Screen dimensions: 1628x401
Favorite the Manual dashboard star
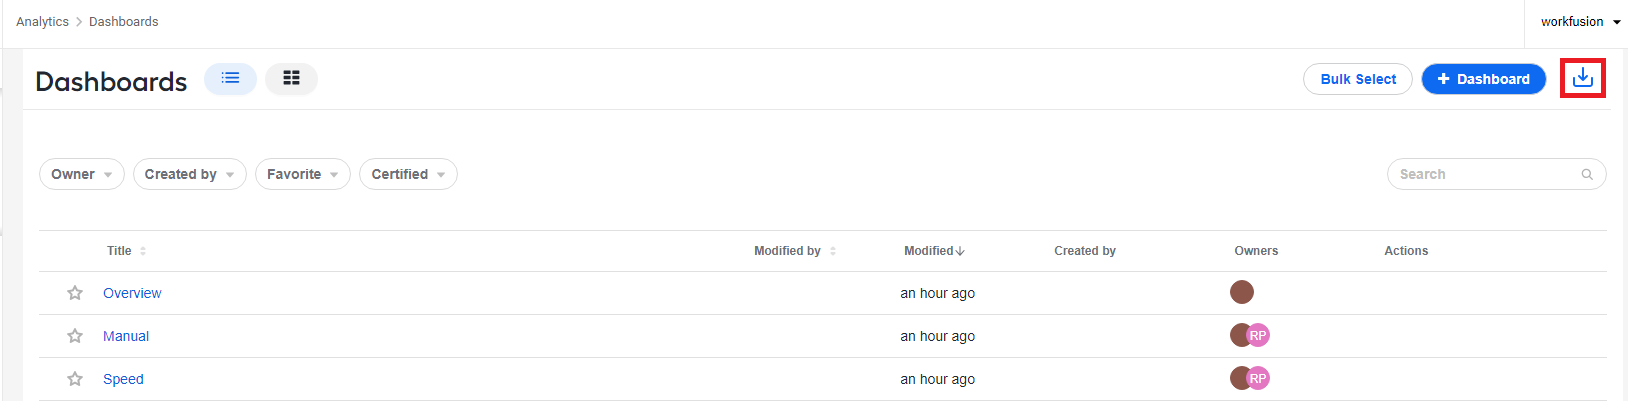tap(75, 336)
